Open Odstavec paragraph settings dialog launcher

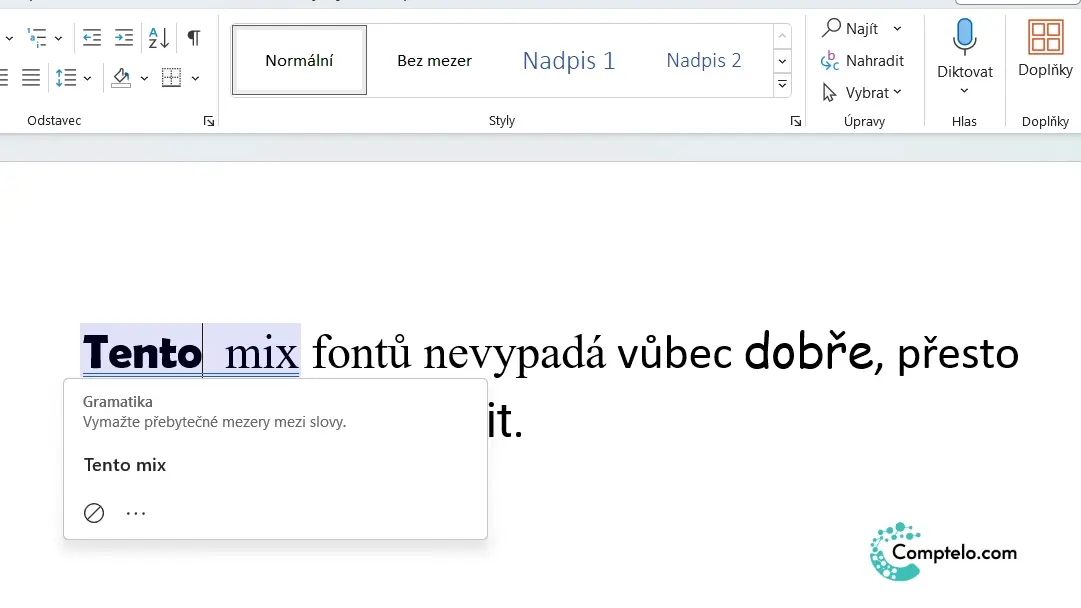pos(209,121)
